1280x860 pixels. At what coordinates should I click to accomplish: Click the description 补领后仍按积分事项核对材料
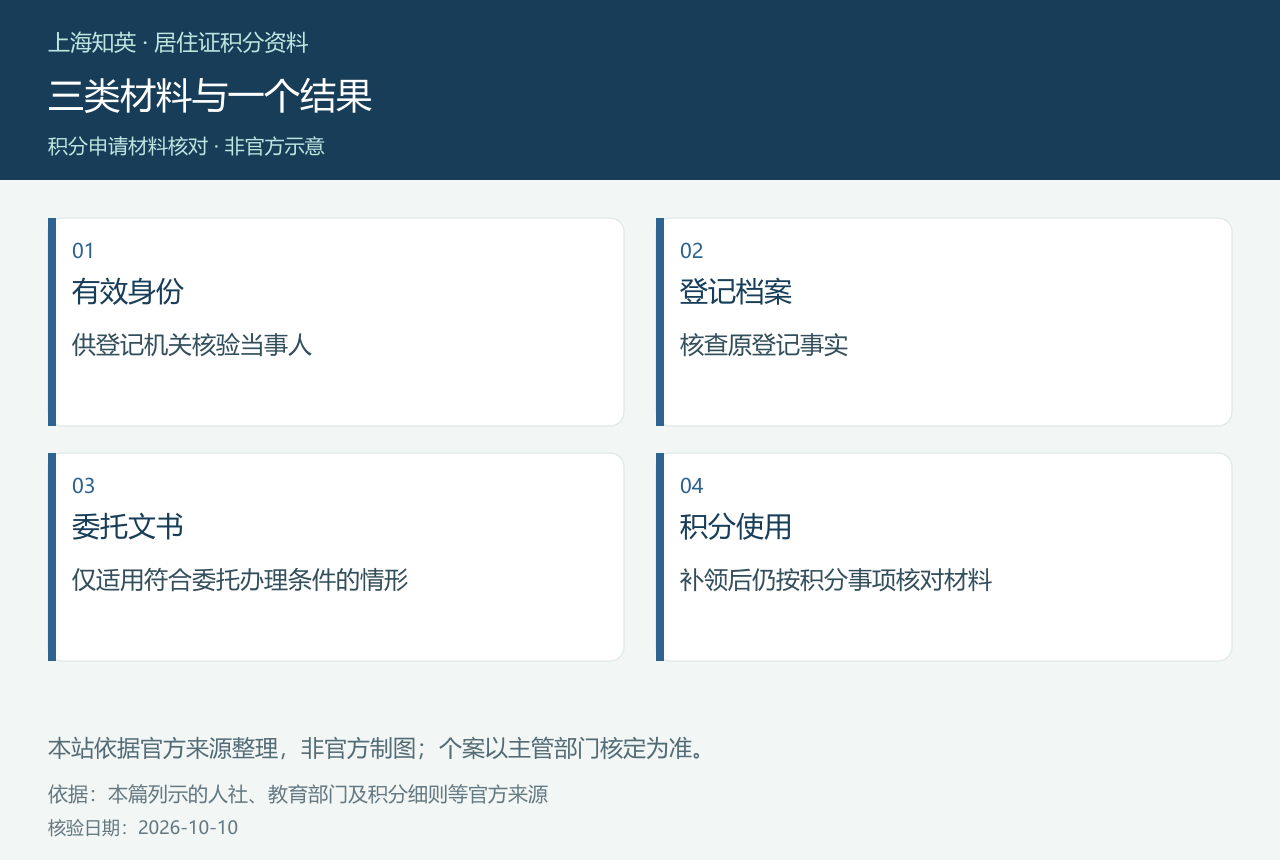(836, 580)
